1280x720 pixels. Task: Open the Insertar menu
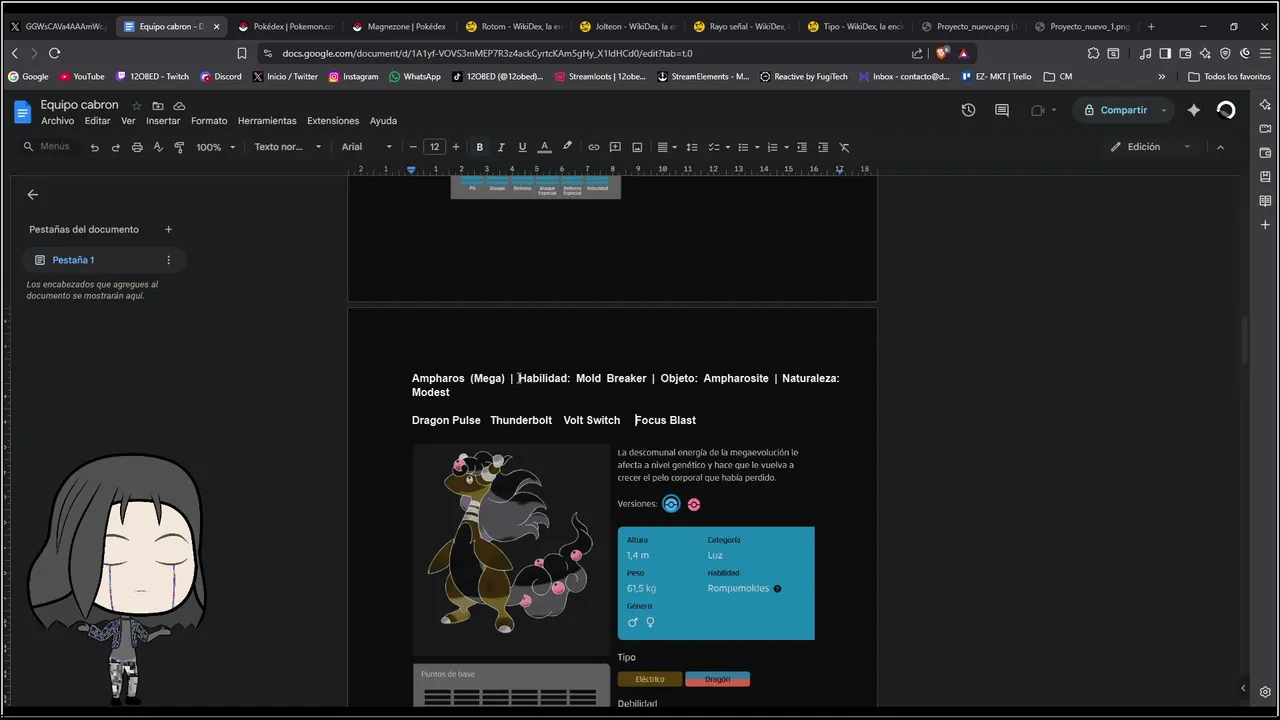point(163,121)
